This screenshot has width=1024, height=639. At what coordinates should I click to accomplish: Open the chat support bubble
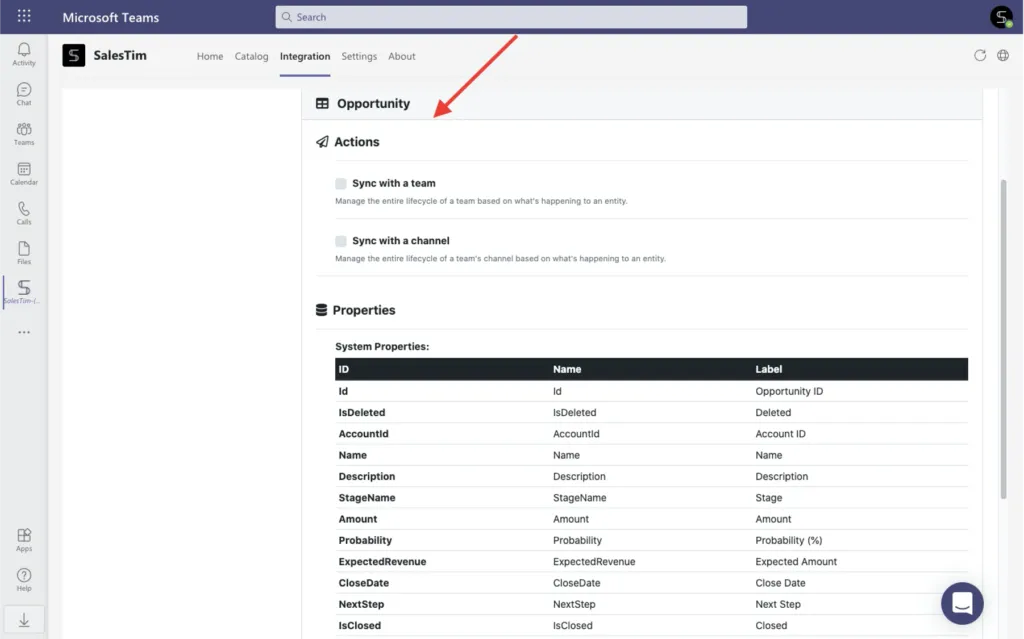[962, 603]
